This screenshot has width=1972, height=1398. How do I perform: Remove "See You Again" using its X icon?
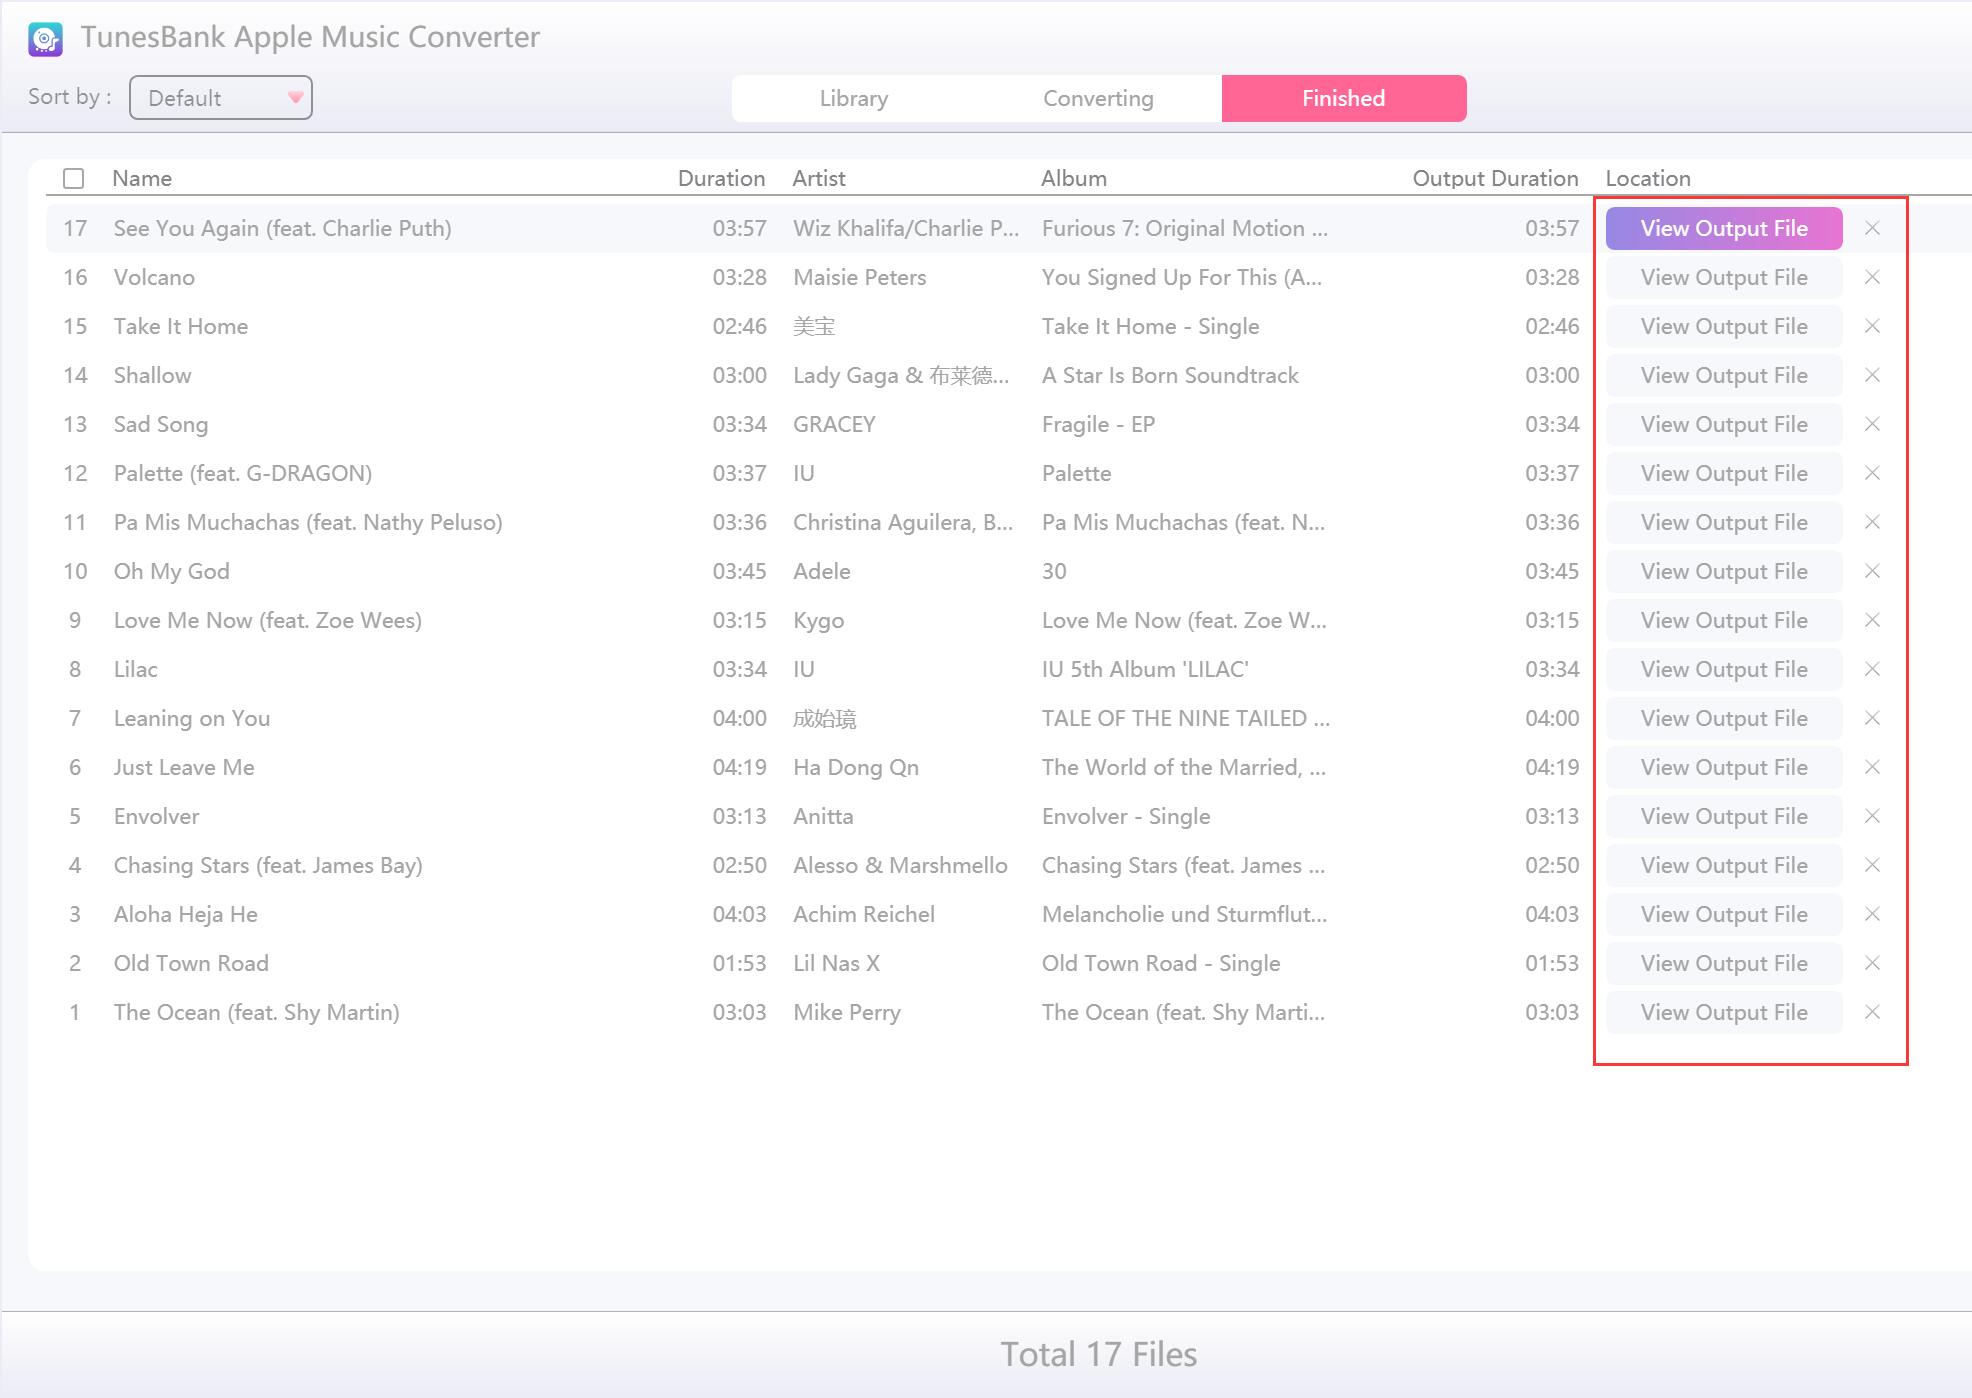[x=1873, y=228]
